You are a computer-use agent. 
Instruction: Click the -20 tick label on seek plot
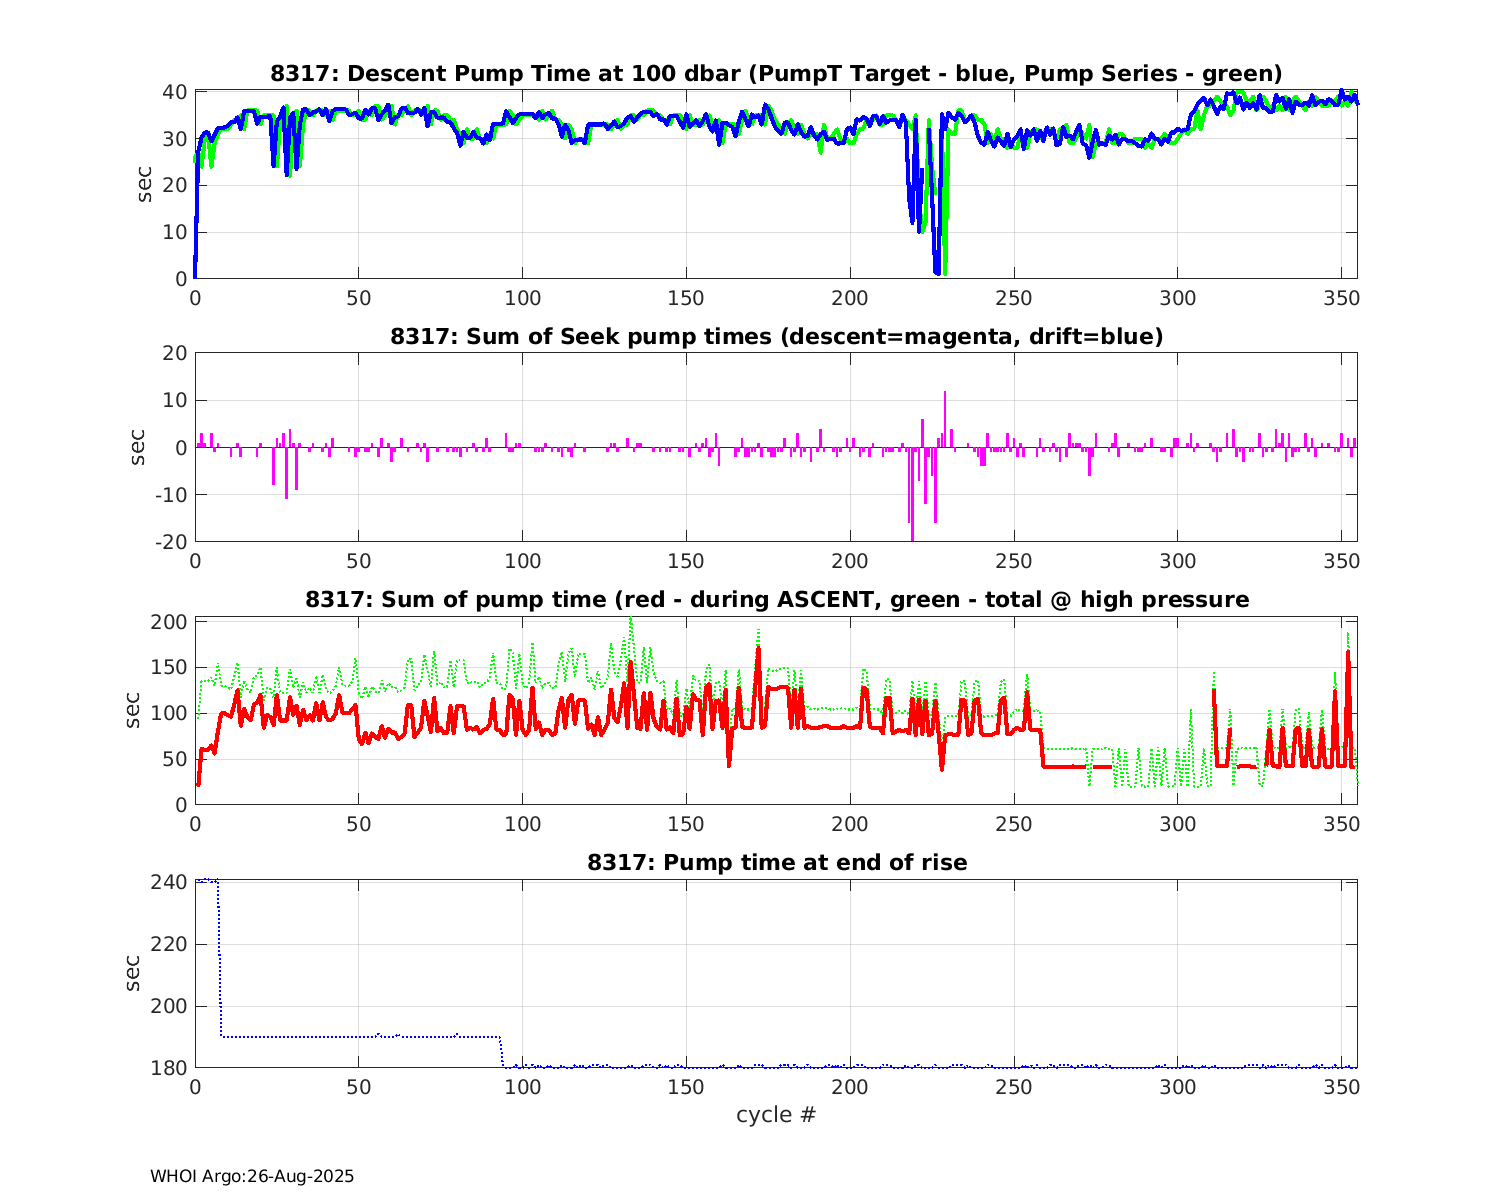[x=172, y=542]
